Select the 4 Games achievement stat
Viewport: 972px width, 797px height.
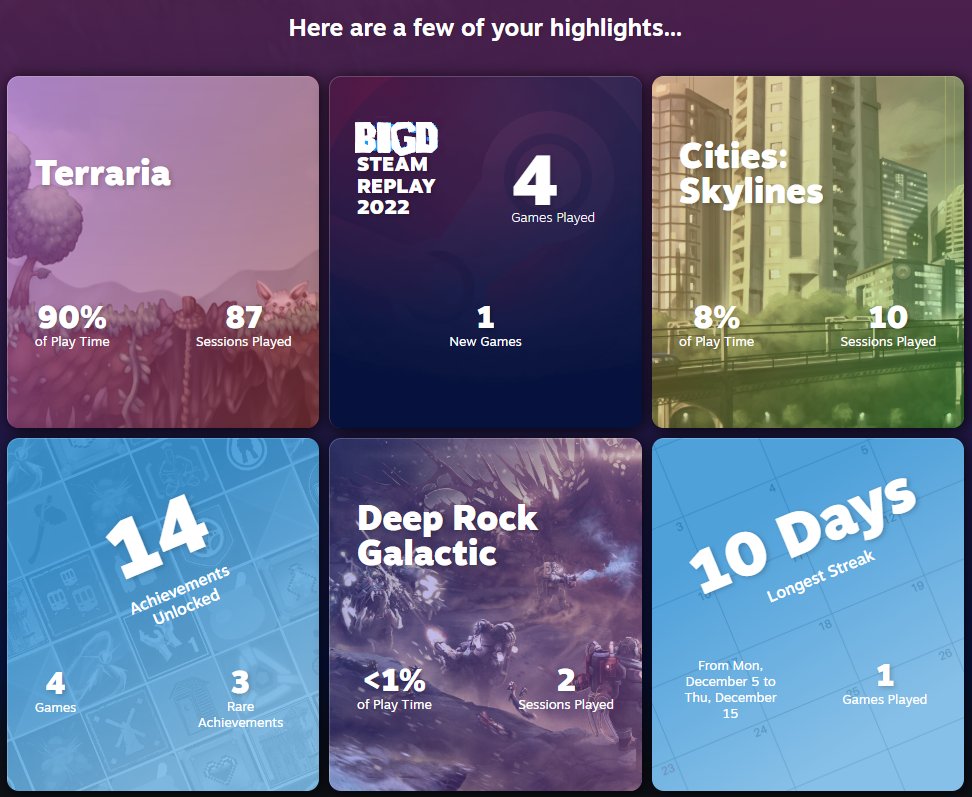[55, 692]
